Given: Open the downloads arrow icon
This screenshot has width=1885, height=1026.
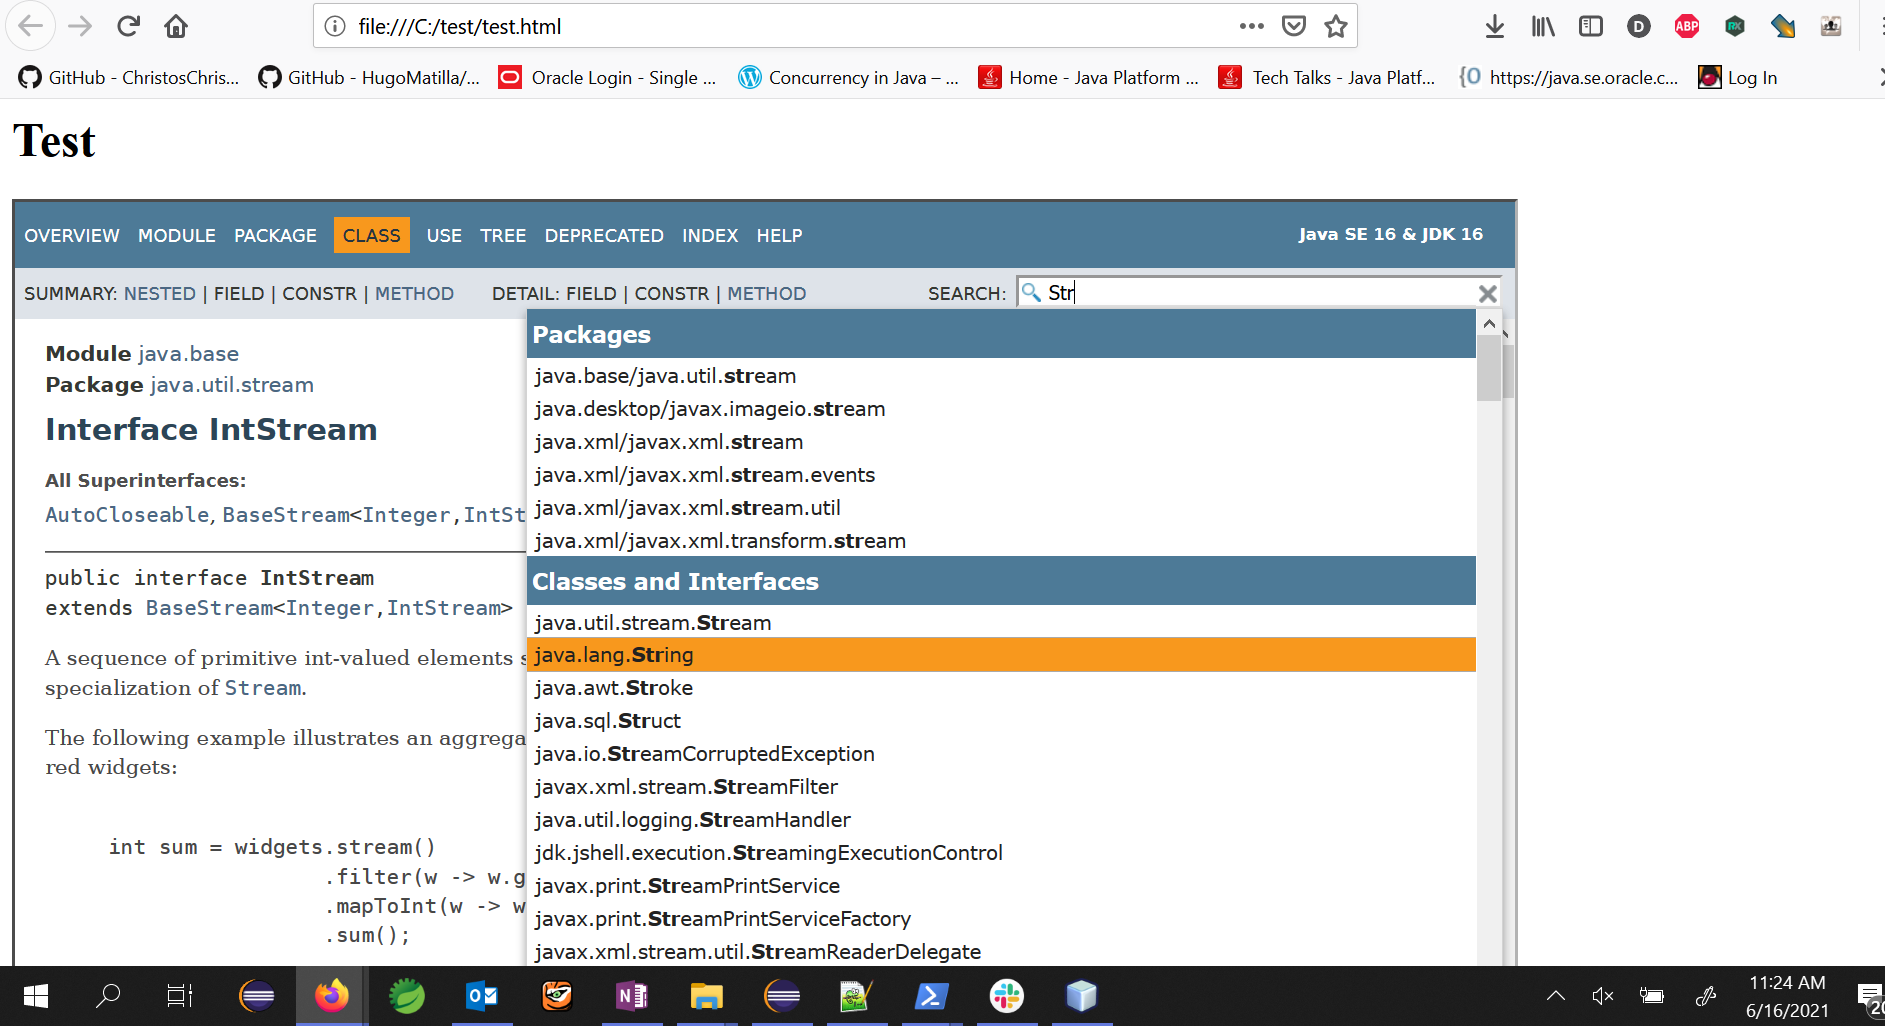Looking at the screenshot, I should tap(1494, 26).
